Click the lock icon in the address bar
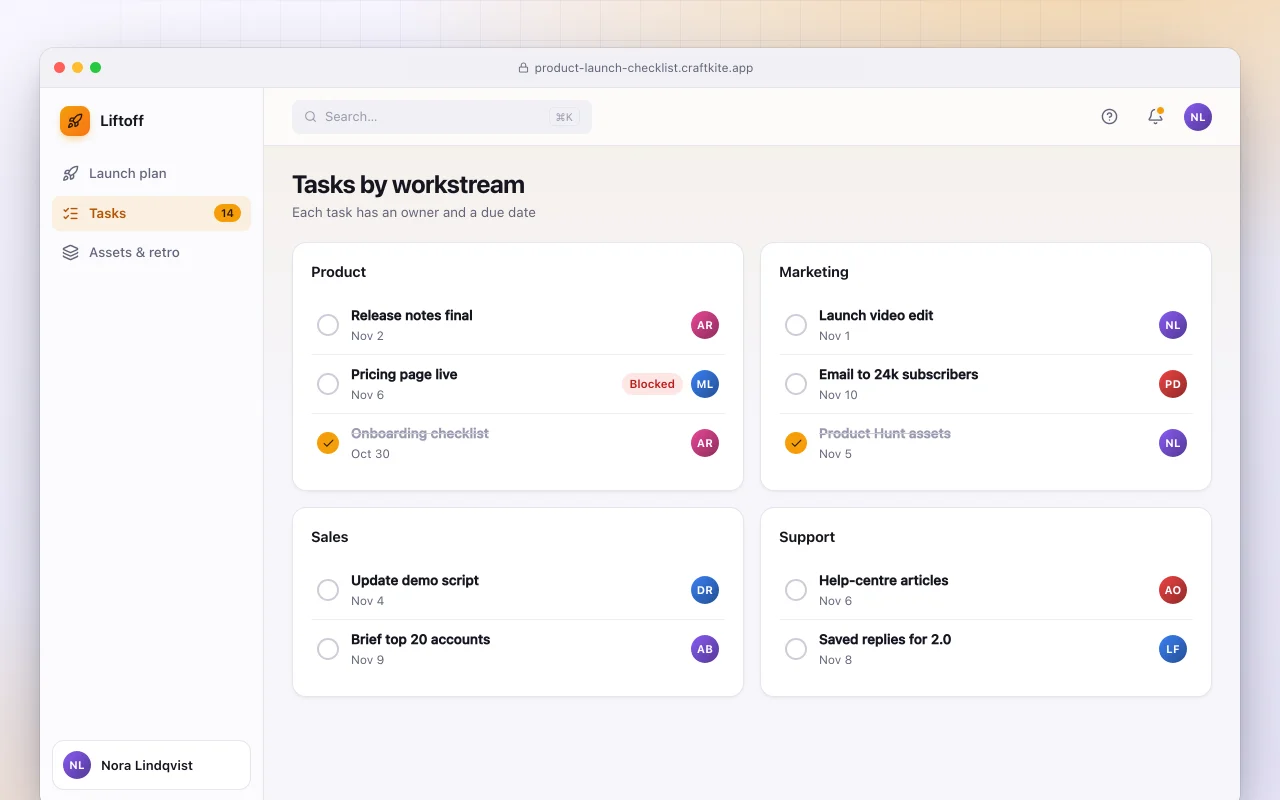 (523, 68)
